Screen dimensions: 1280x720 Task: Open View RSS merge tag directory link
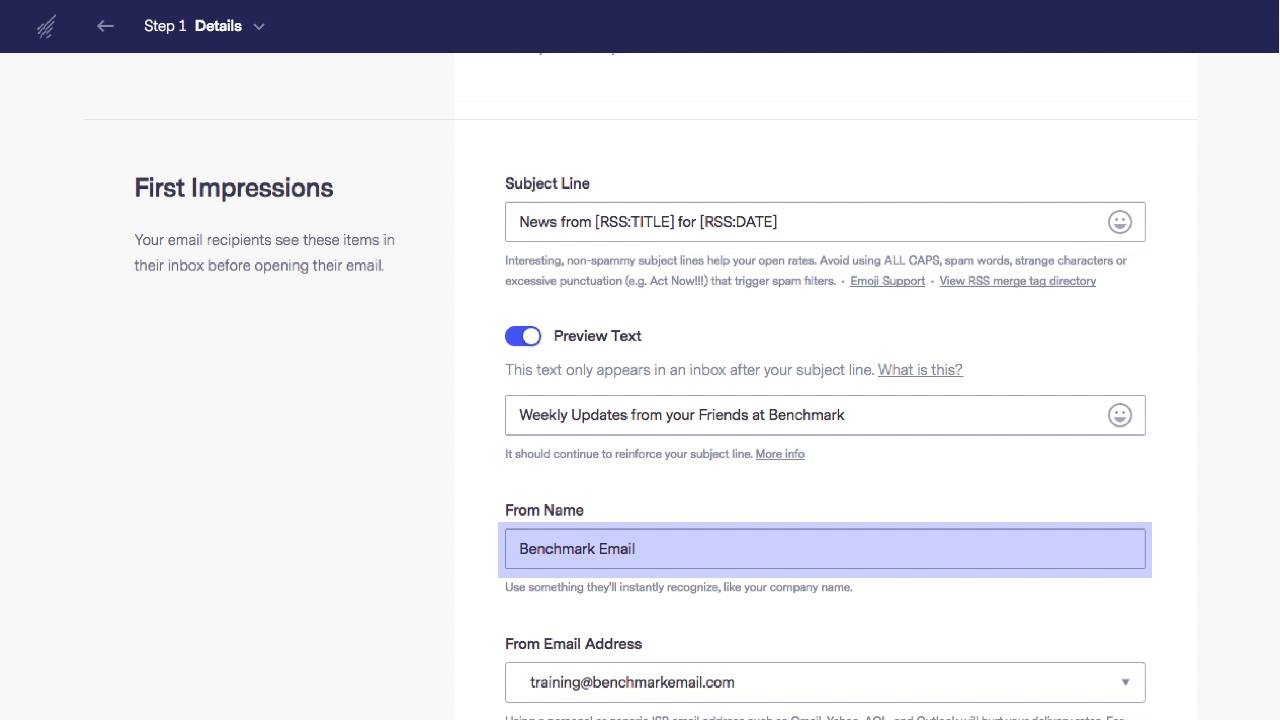pos(1017,281)
